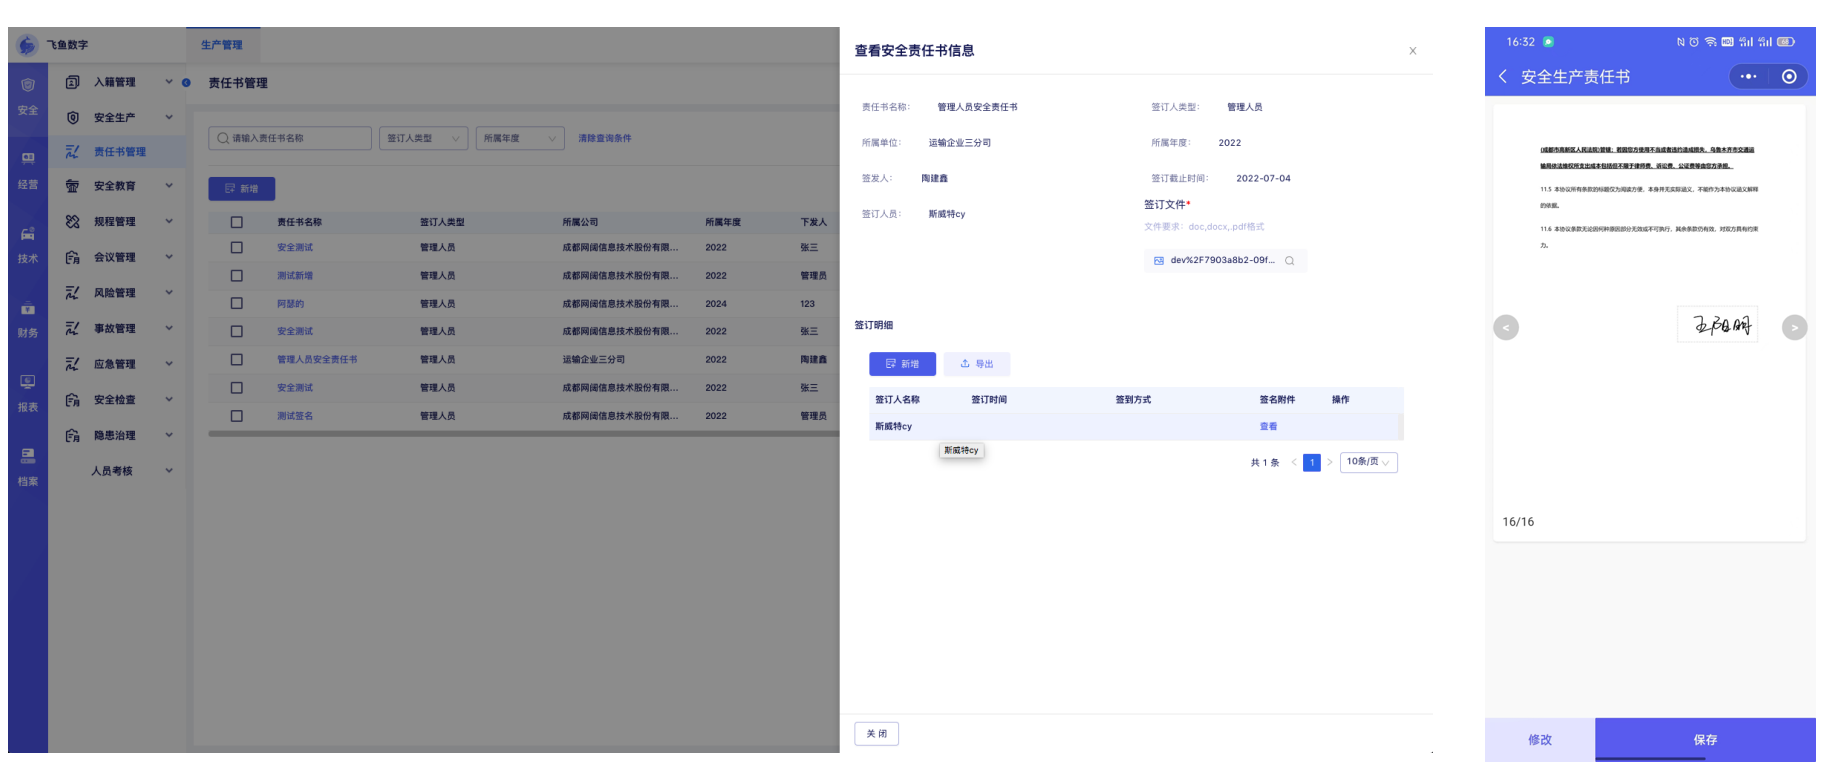
Task: Change page size via 10条/页 dropdown
Action: [1367, 462]
